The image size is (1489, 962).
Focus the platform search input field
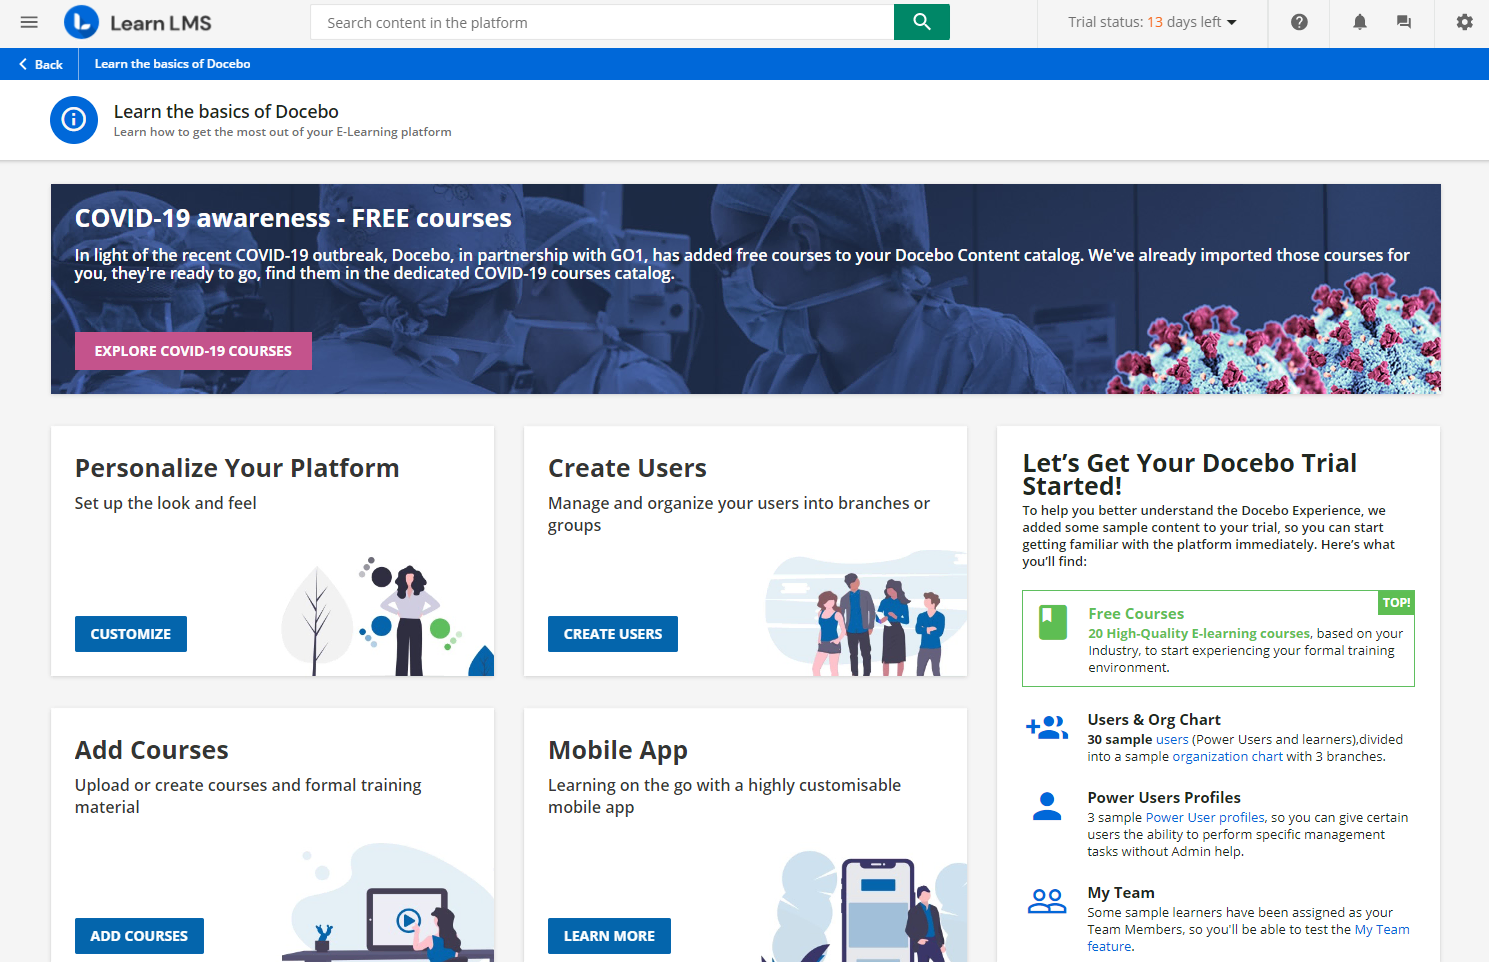(602, 22)
